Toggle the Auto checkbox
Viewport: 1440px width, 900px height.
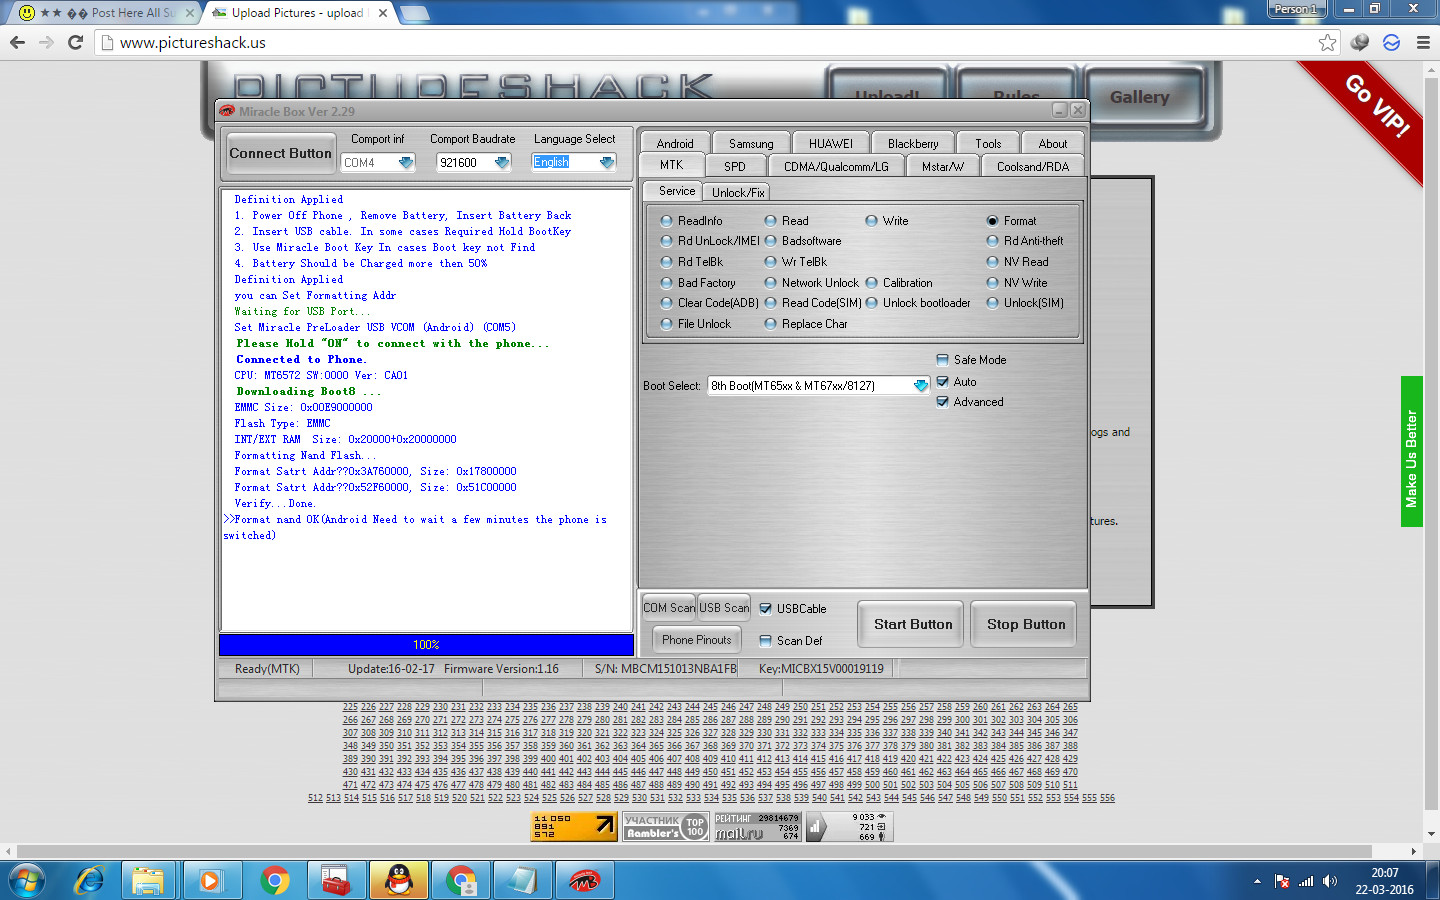point(956,382)
